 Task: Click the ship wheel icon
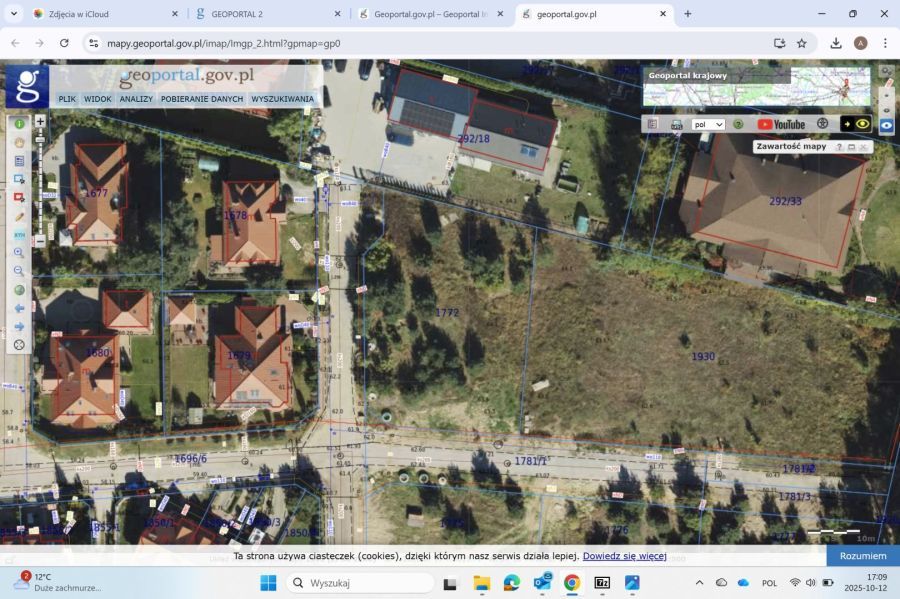click(x=823, y=123)
